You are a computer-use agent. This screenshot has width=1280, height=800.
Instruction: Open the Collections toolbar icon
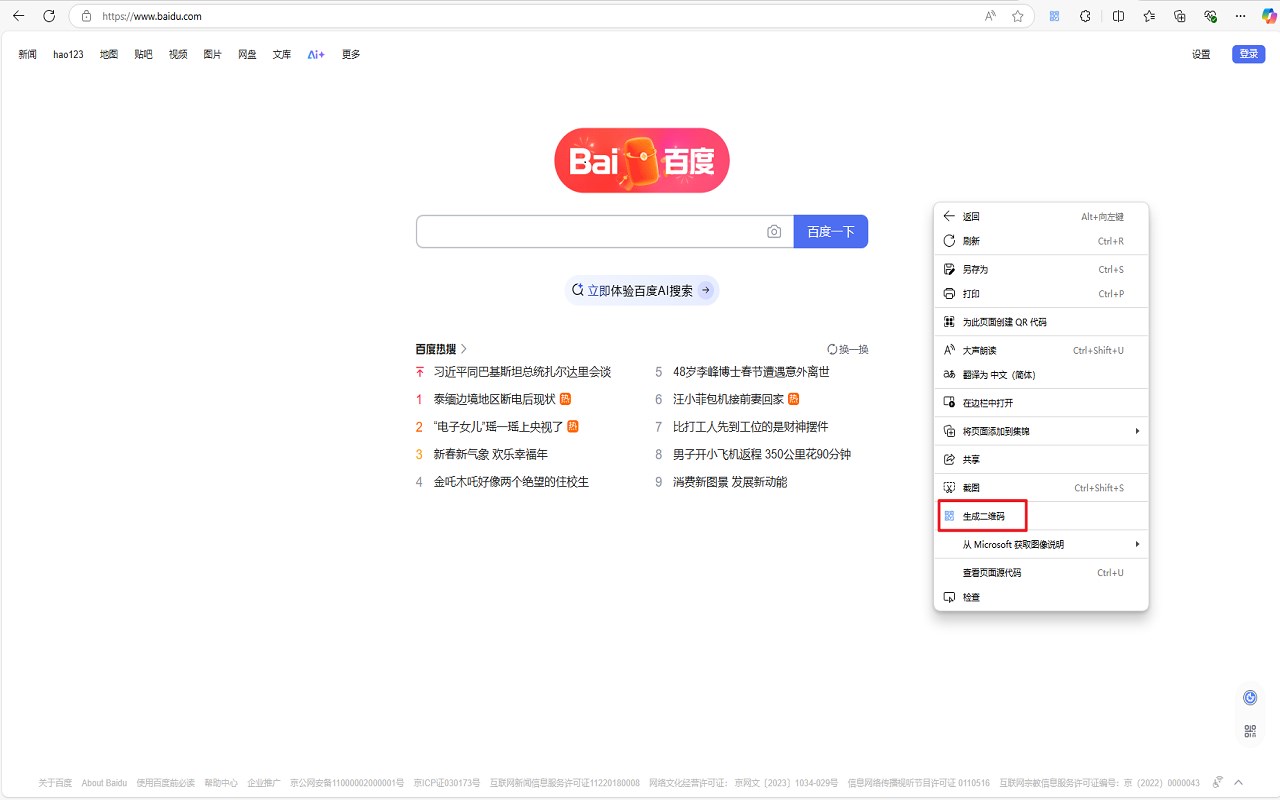pos(1180,16)
